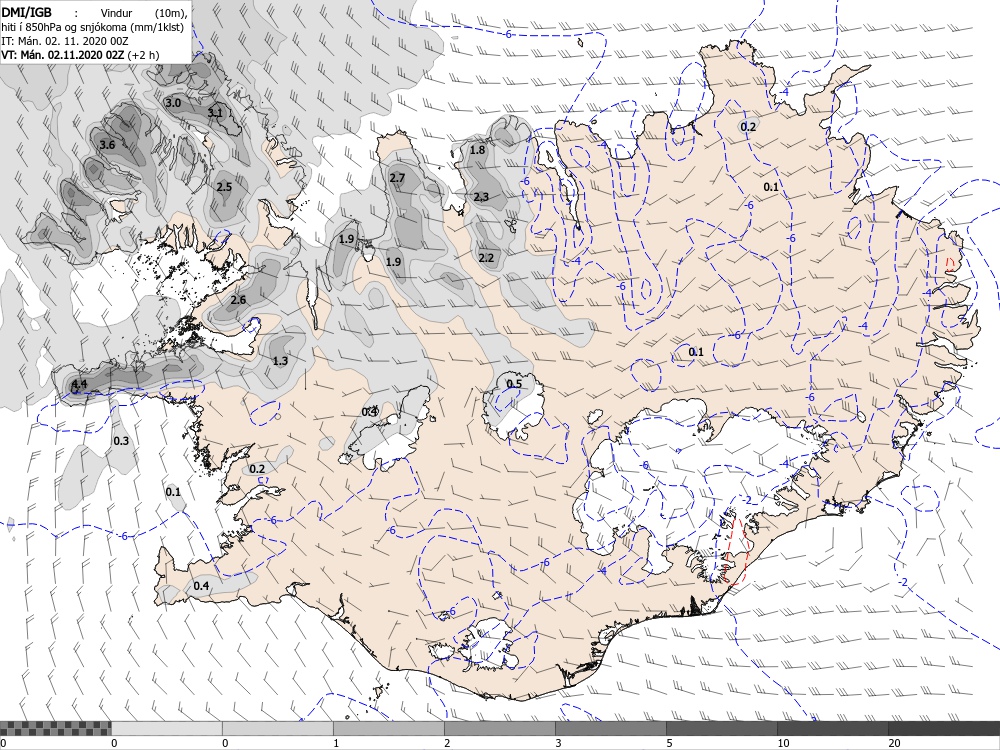Click the 0.5 value on the glacier
The width and height of the screenshot is (1000, 750).
click(x=513, y=383)
